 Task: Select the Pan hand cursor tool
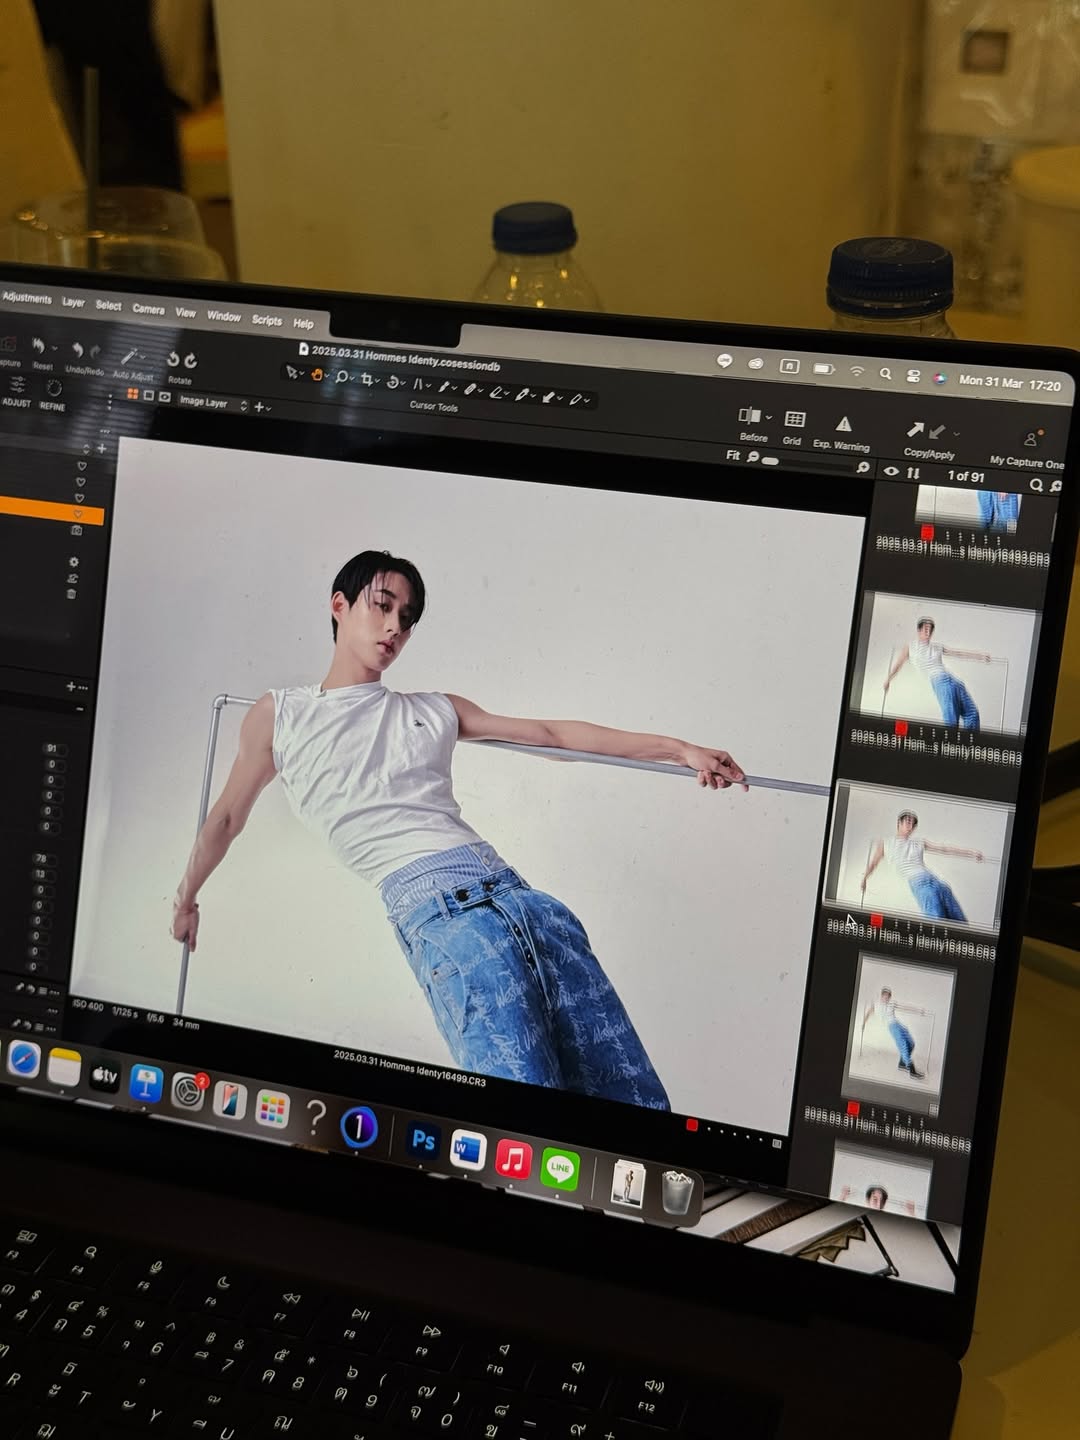[317, 375]
